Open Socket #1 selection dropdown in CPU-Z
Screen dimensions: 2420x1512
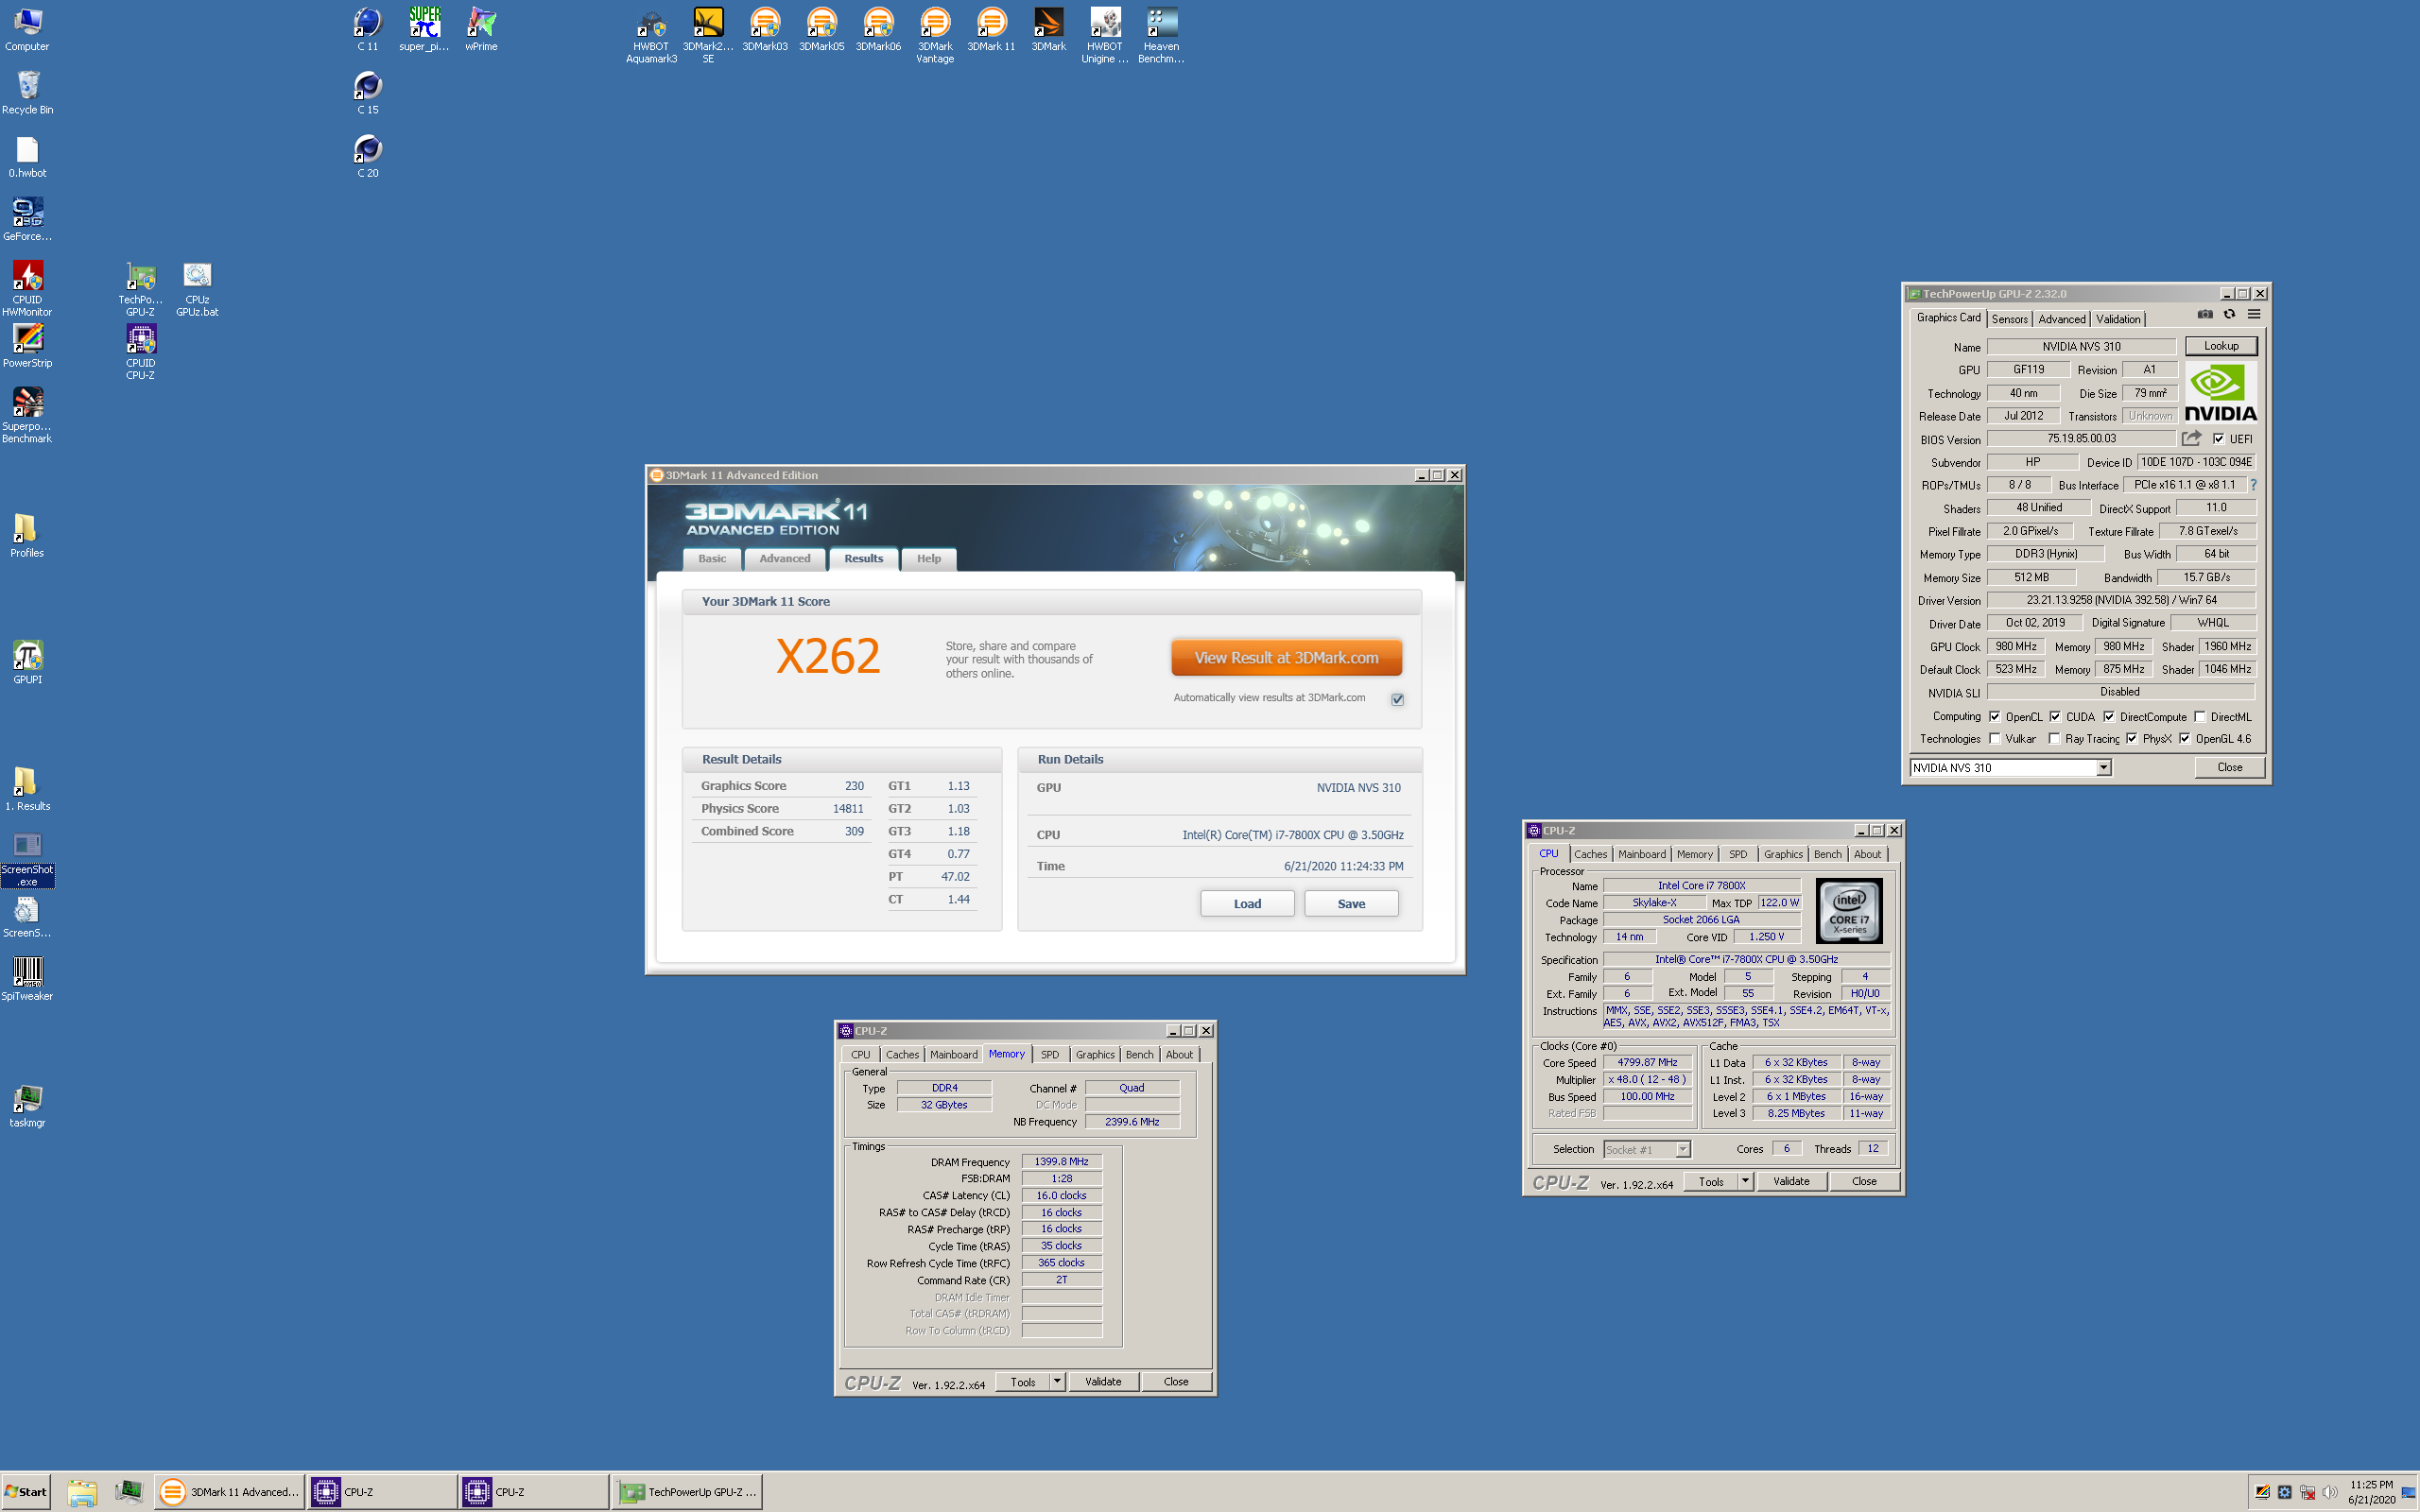click(1646, 1149)
